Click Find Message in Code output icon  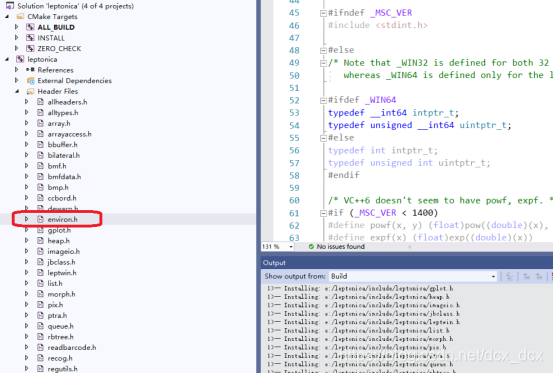(509, 276)
